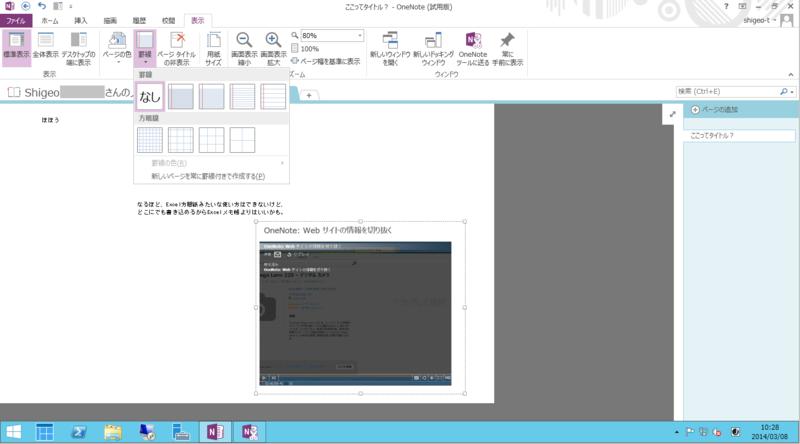Click the search magnifier icon
Image resolution: width=800 pixels, height=444 pixels.
click(784, 91)
